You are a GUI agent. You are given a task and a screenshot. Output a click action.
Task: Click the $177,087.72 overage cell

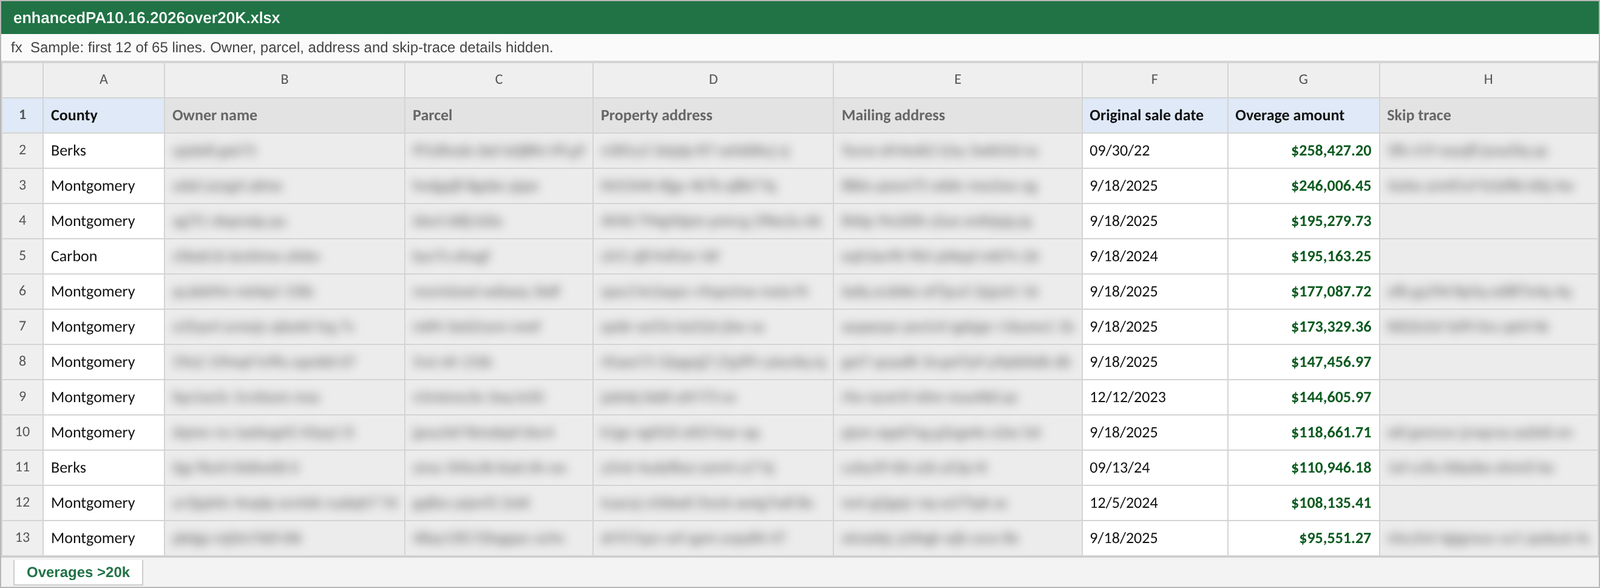pos(1303,291)
